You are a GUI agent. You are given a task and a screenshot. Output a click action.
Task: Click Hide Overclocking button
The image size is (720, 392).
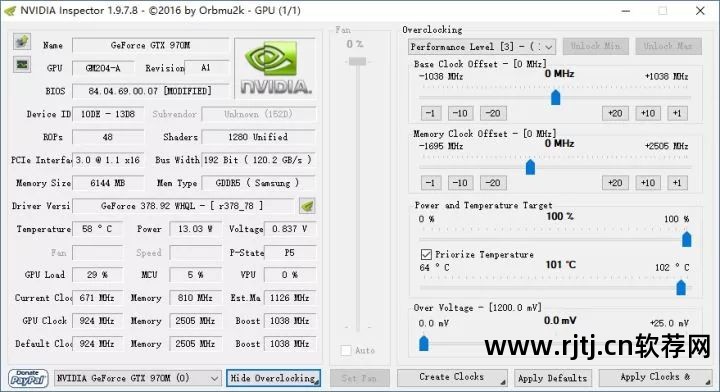click(273, 378)
